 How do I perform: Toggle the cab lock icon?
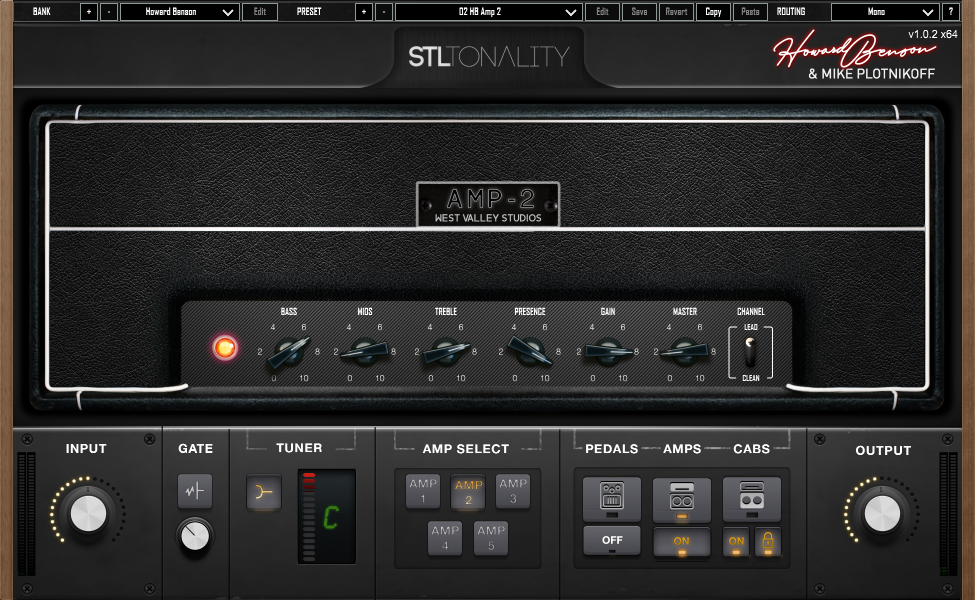[x=768, y=541]
